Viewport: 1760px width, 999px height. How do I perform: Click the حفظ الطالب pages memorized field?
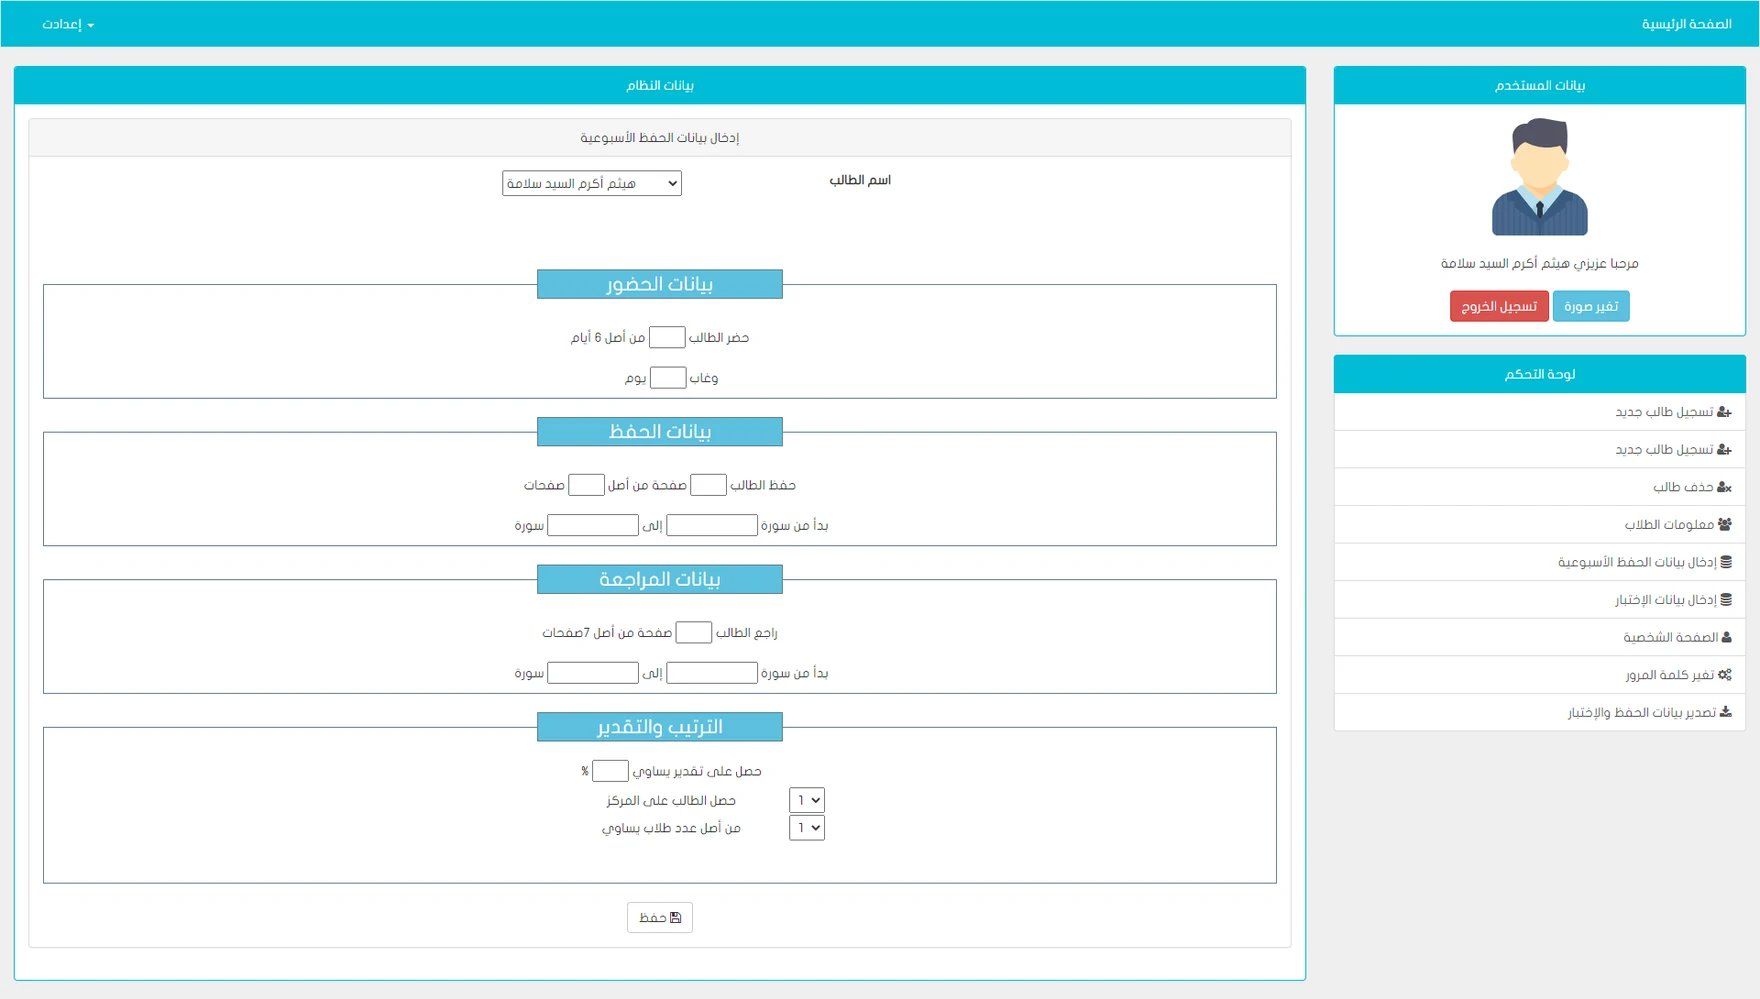[708, 485]
